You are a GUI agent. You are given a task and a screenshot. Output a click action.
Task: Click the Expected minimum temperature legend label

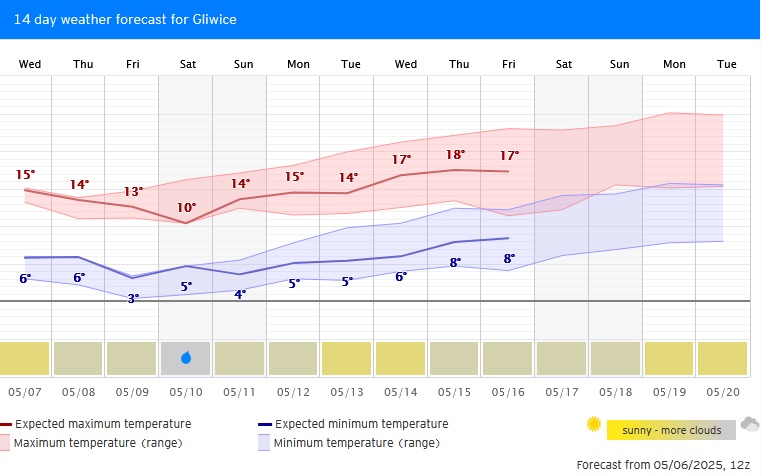pos(361,424)
